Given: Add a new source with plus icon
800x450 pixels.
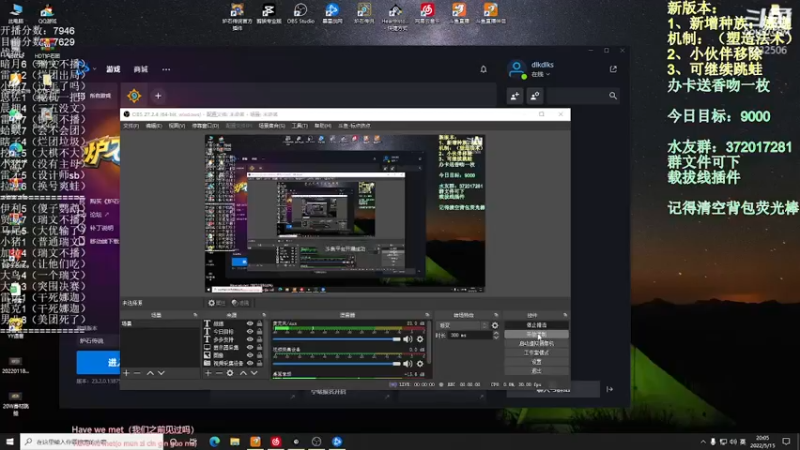Looking at the screenshot, I should click(208, 373).
